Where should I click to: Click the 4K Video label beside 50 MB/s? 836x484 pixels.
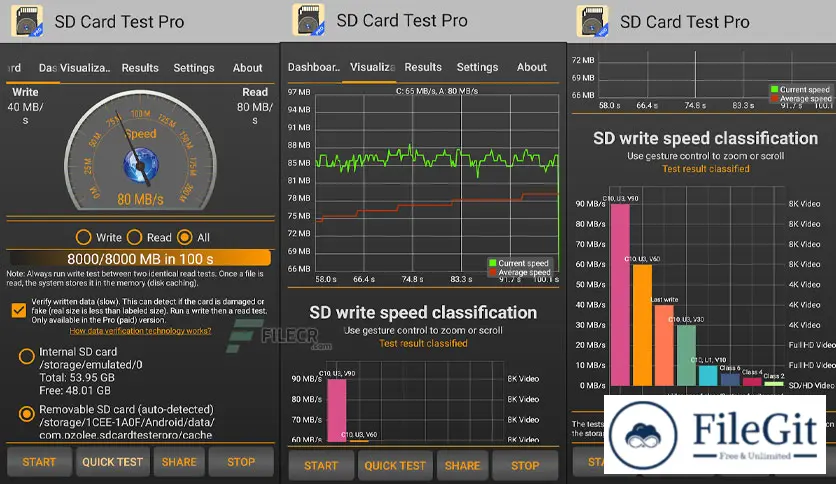(805, 285)
